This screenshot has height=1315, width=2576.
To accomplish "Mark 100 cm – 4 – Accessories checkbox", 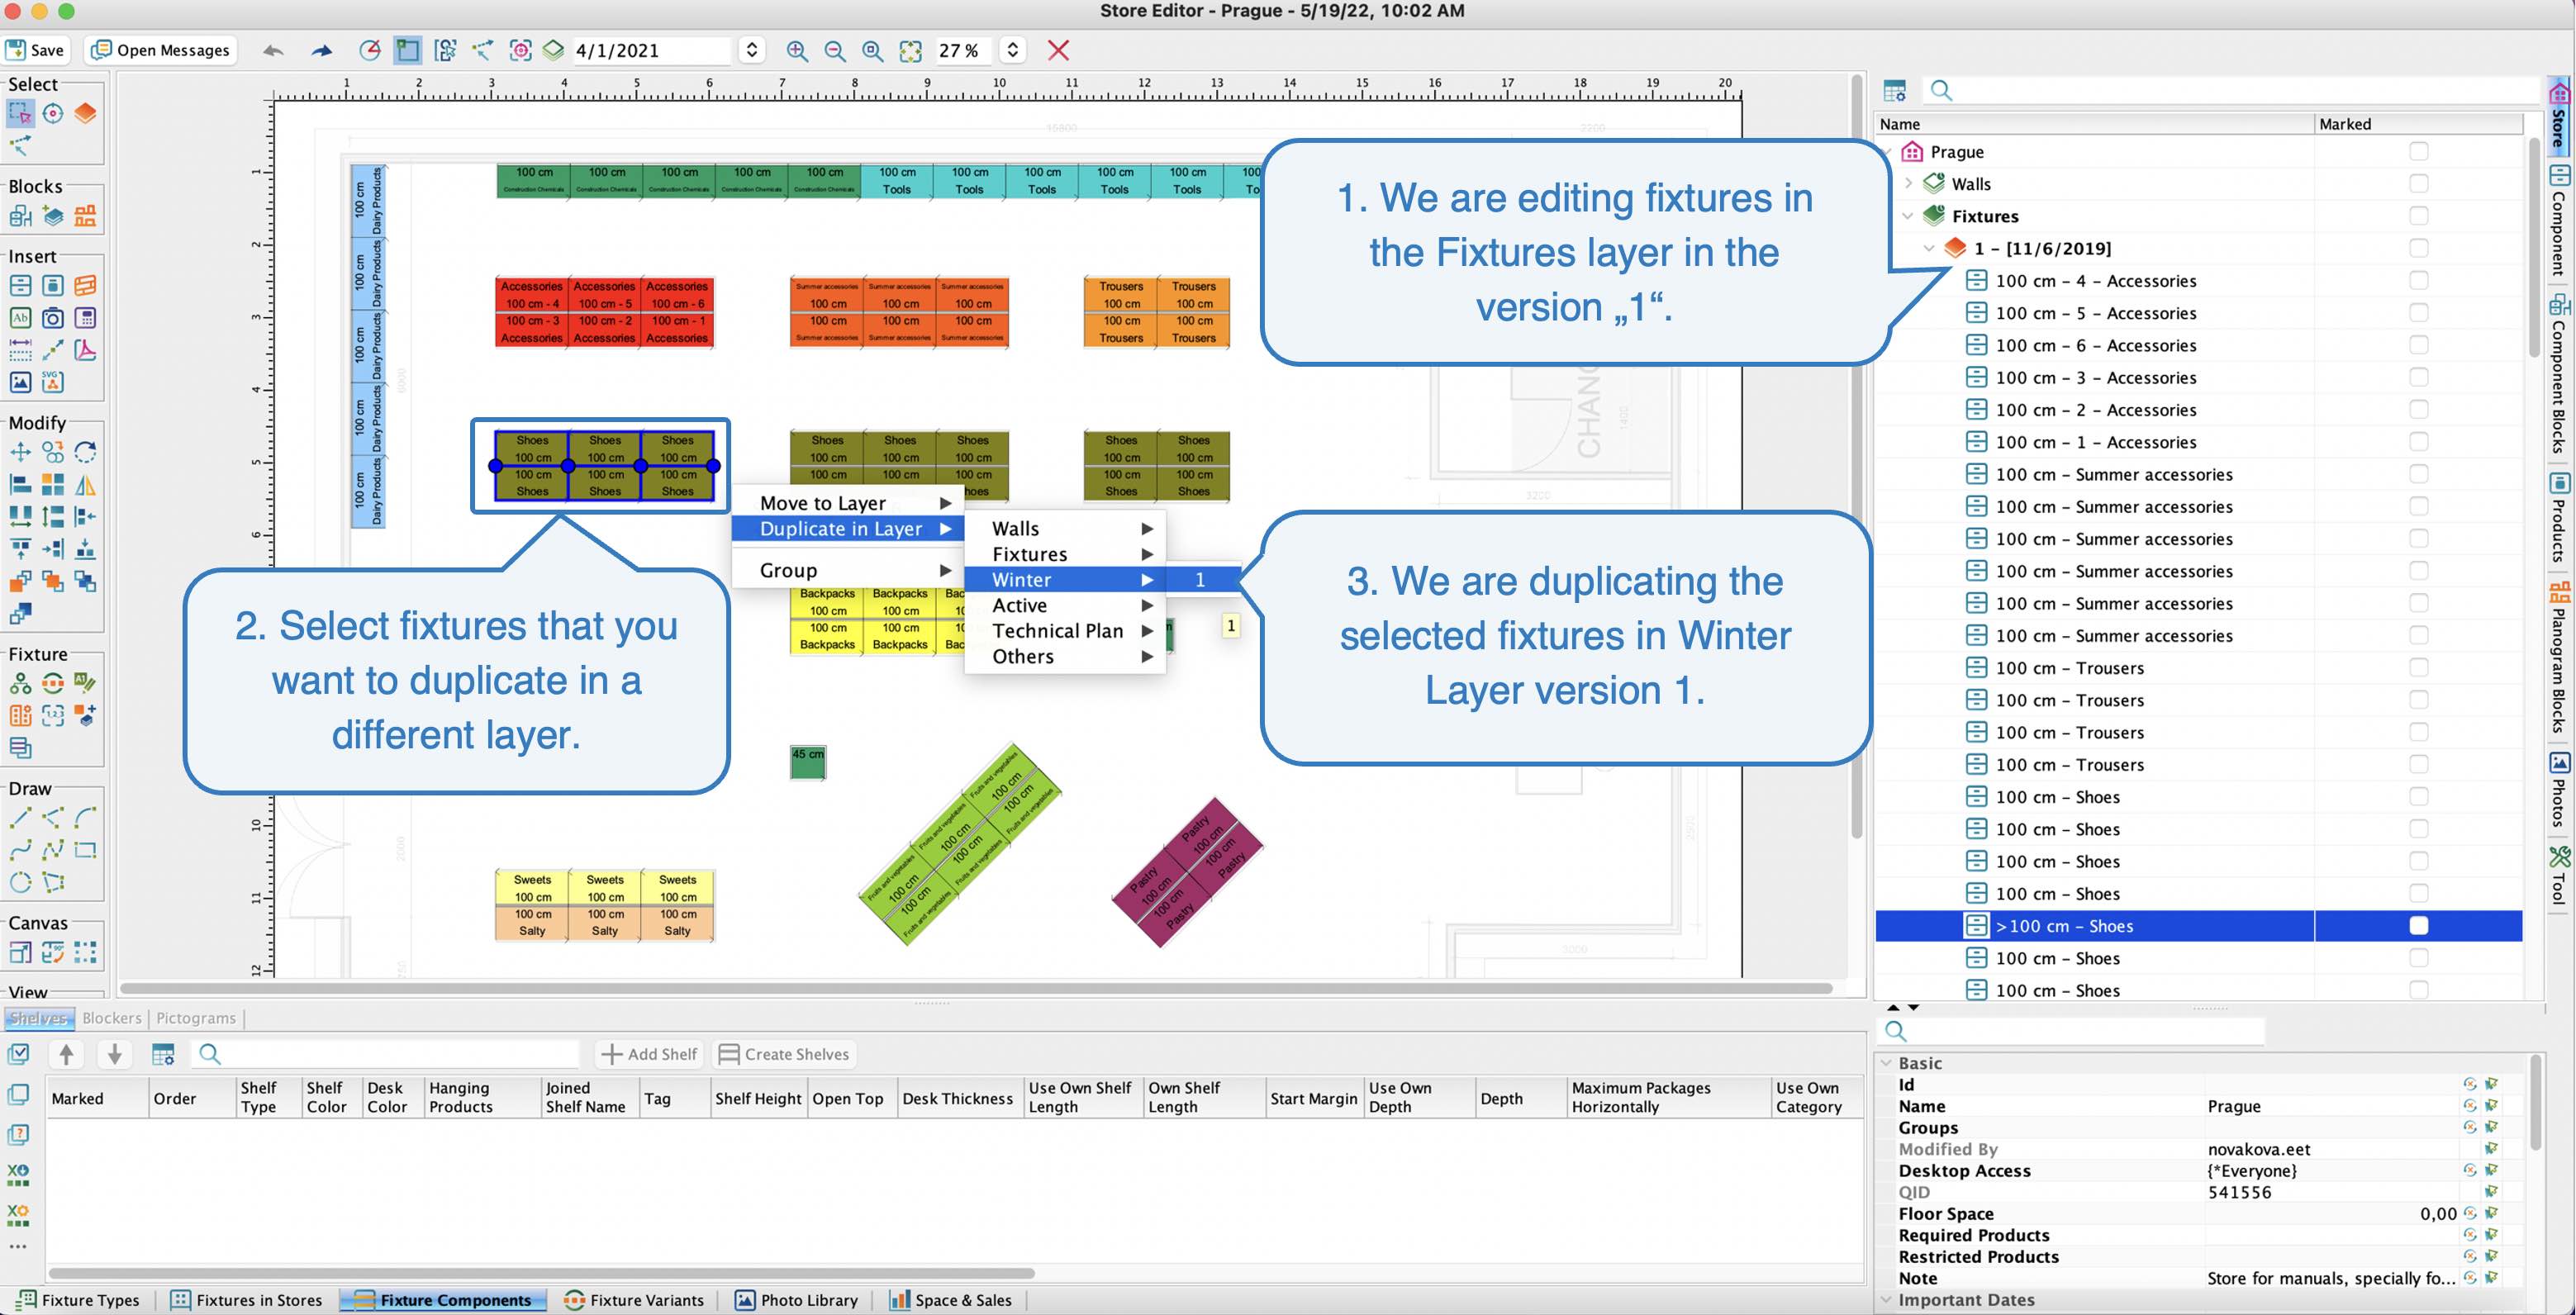I will [x=2418, y=280].
